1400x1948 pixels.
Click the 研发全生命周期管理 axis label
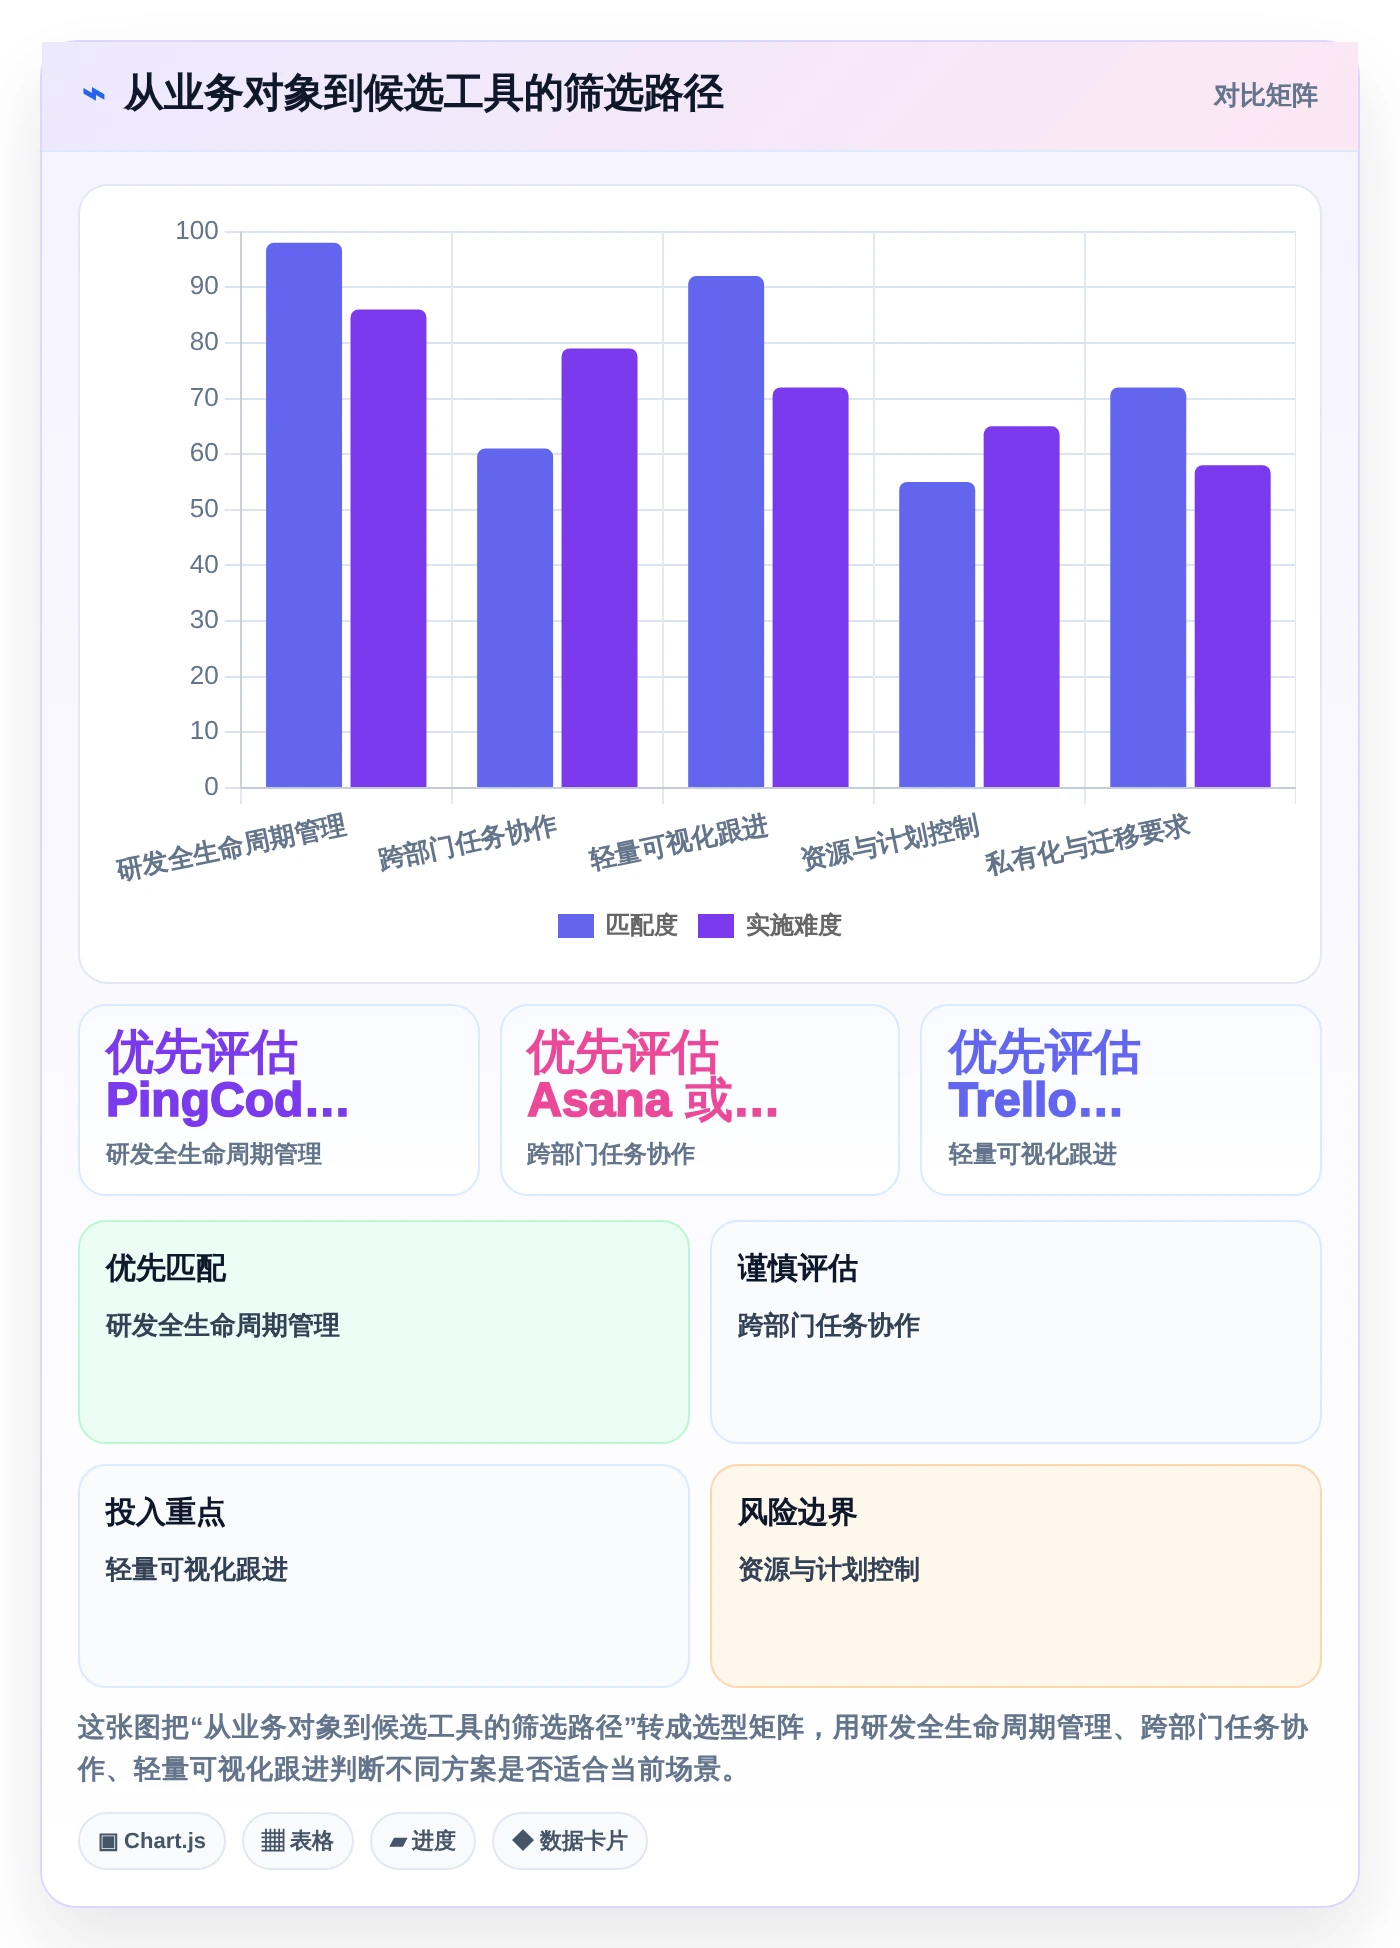tap(232, 847)
